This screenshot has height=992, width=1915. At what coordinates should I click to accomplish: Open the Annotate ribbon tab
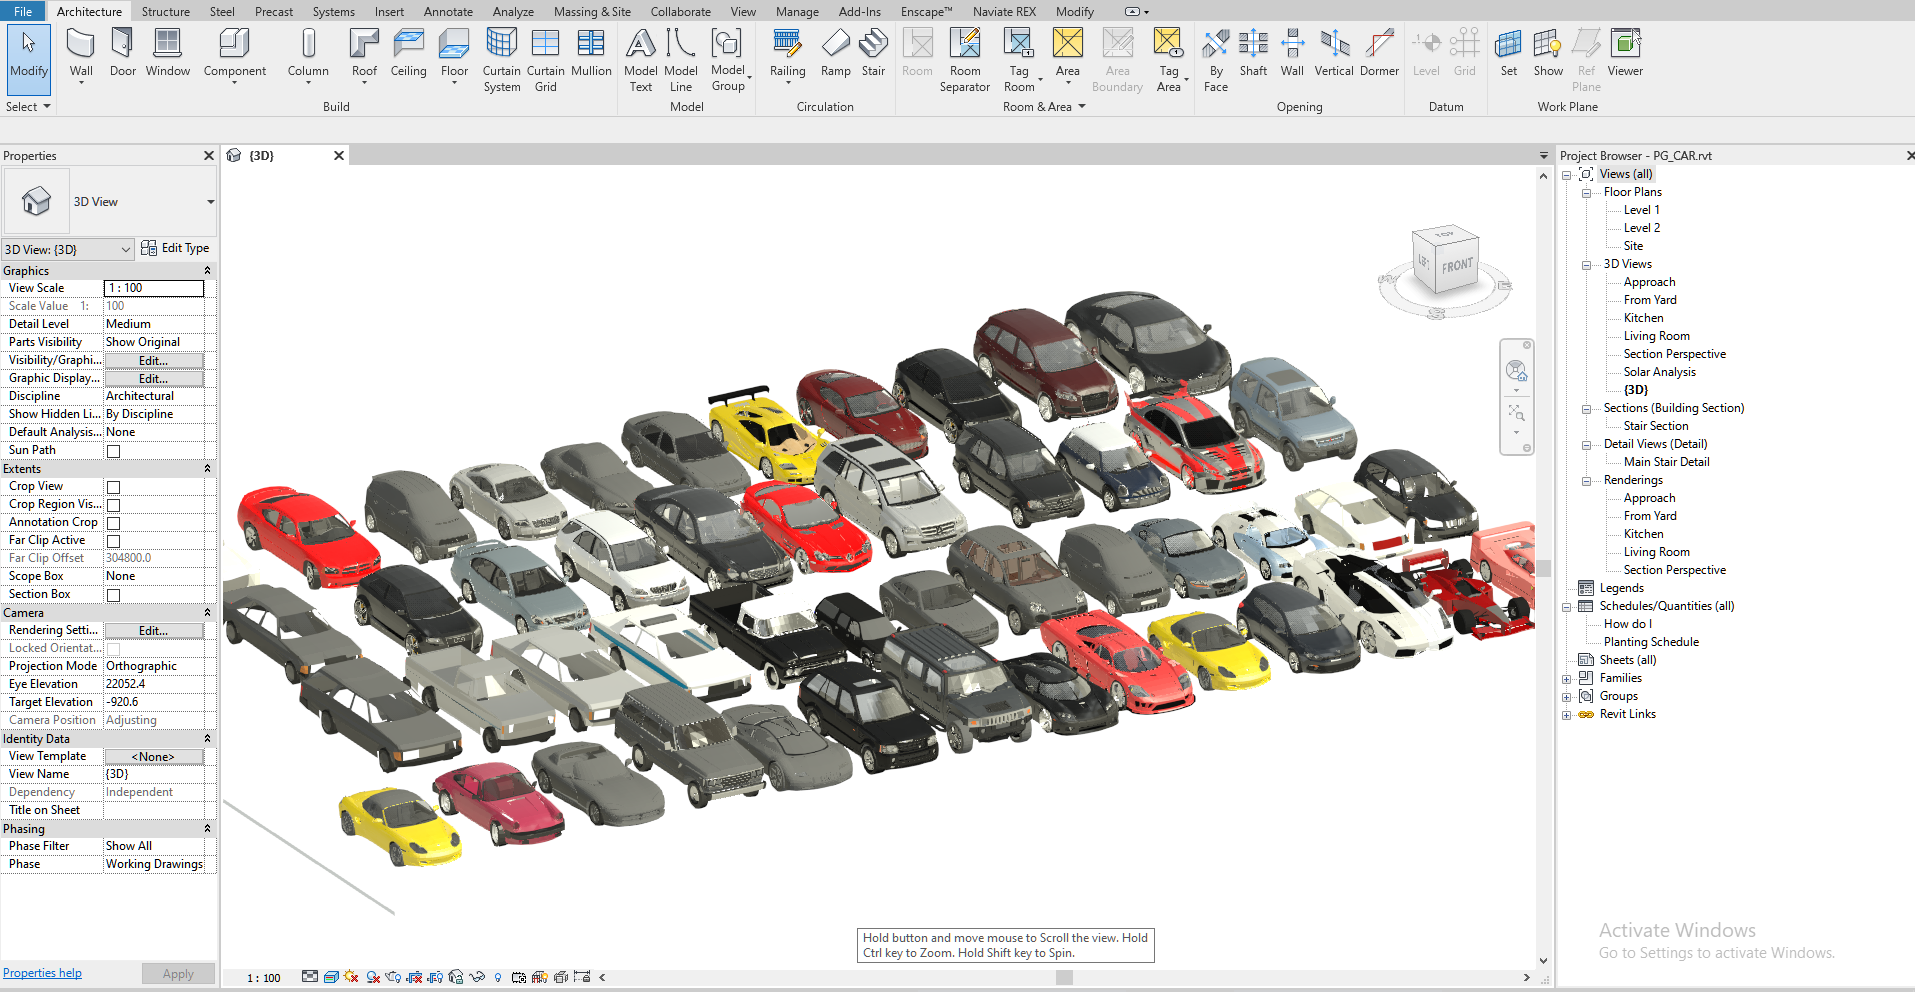click(448, 12)
